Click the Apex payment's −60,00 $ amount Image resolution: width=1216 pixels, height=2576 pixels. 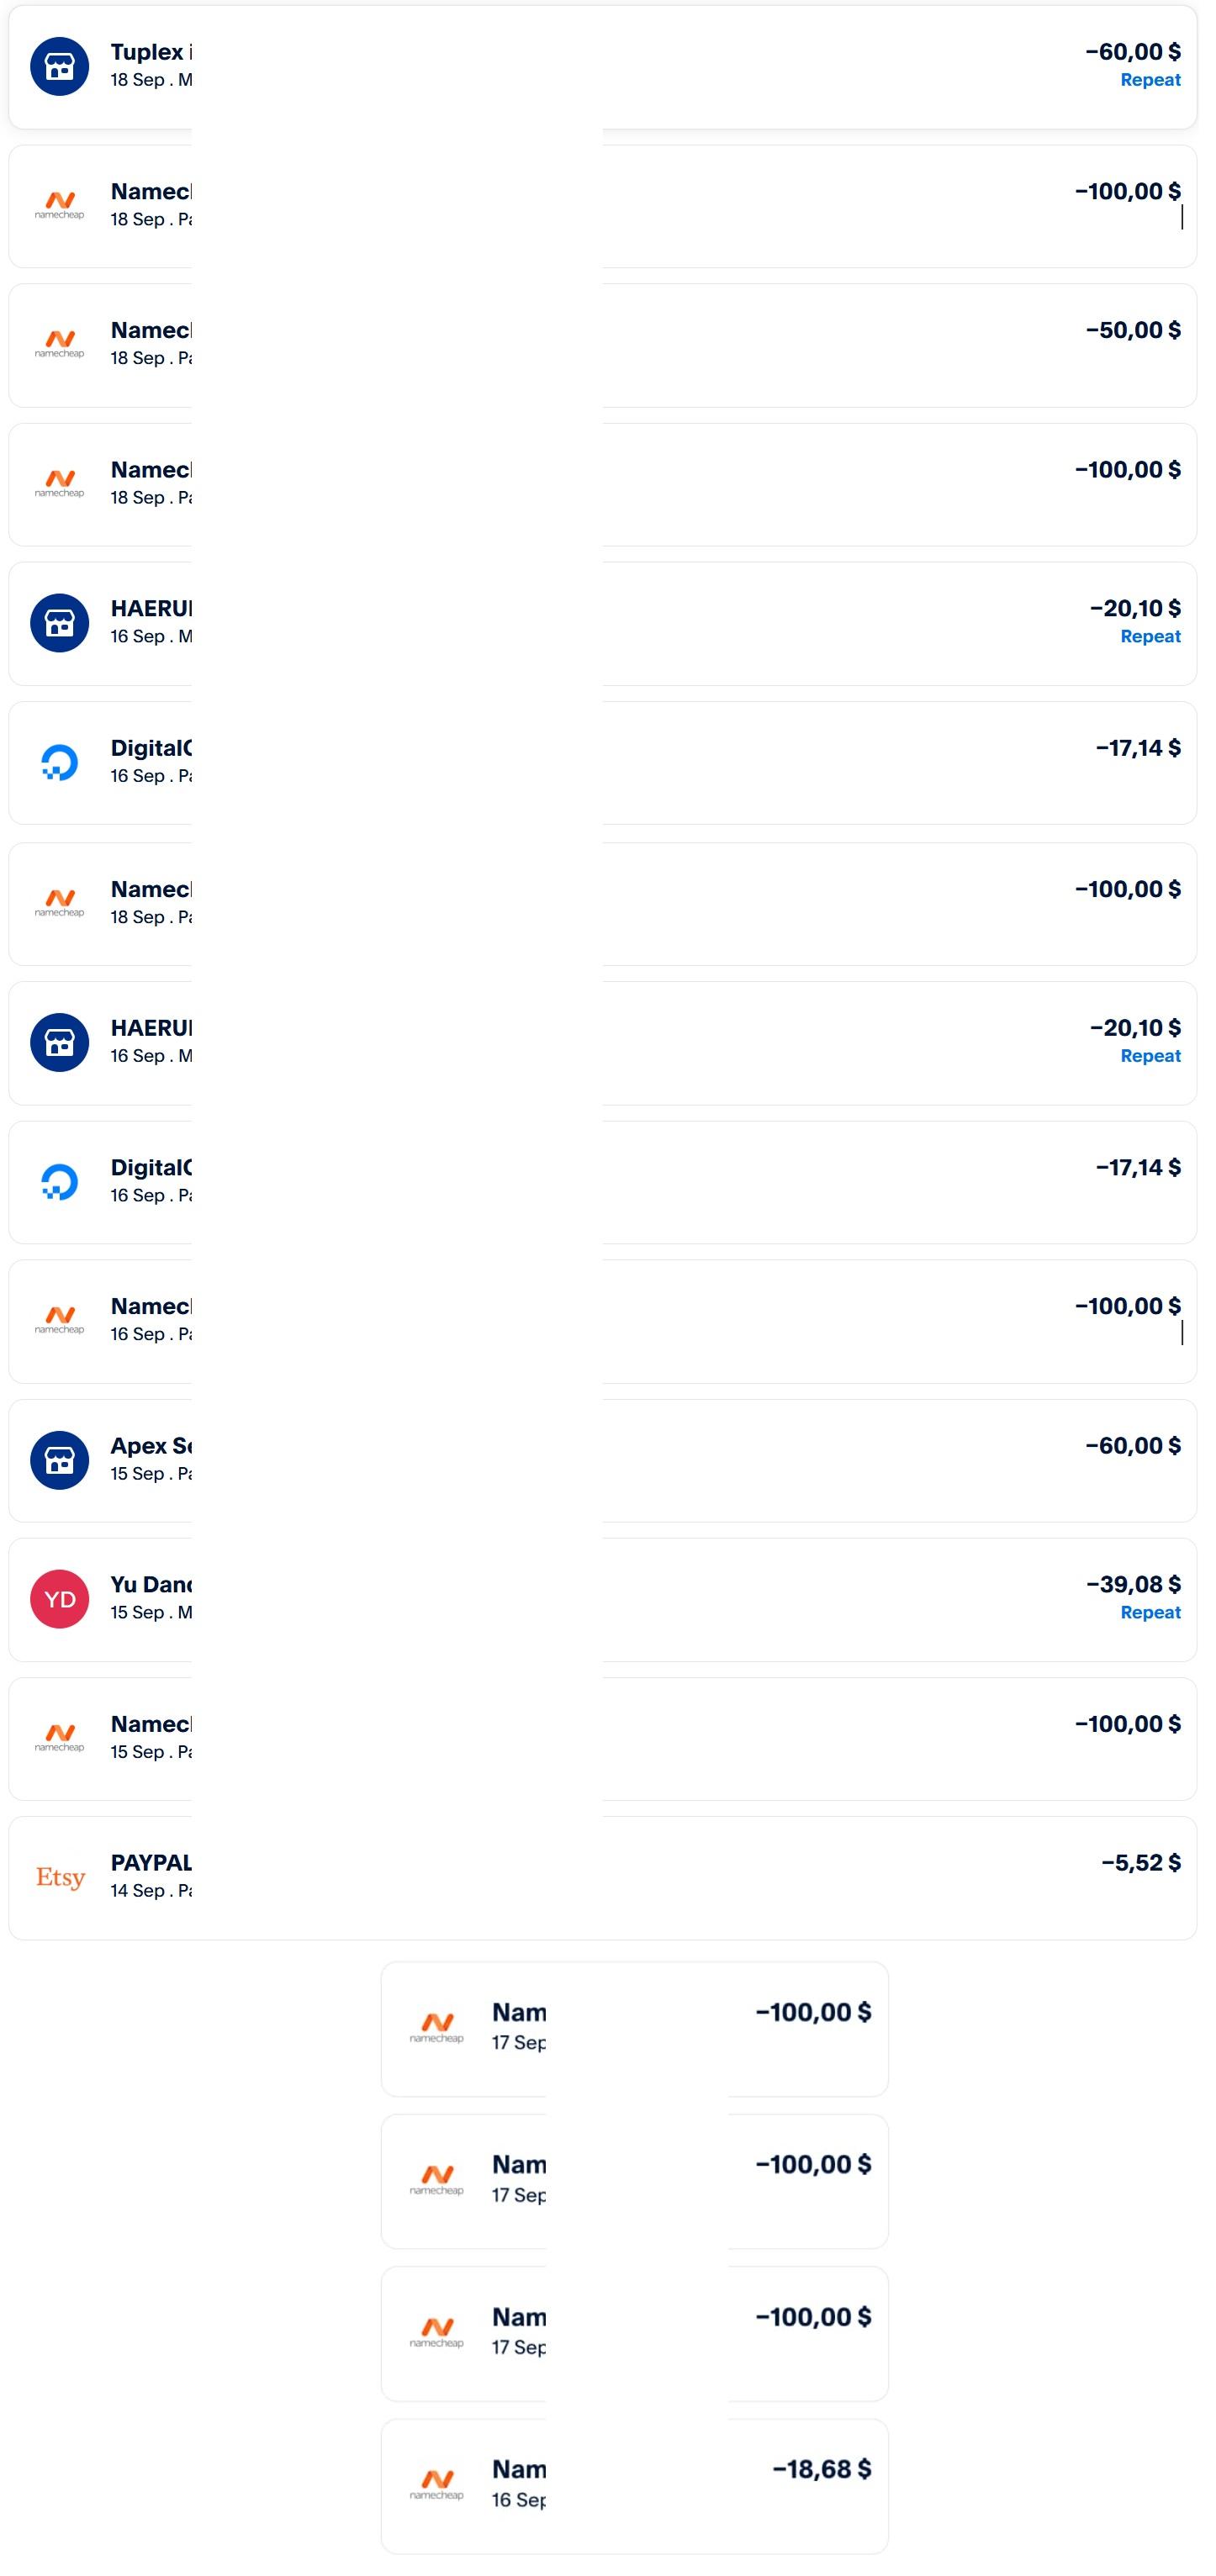(x=1132, y=1445)
